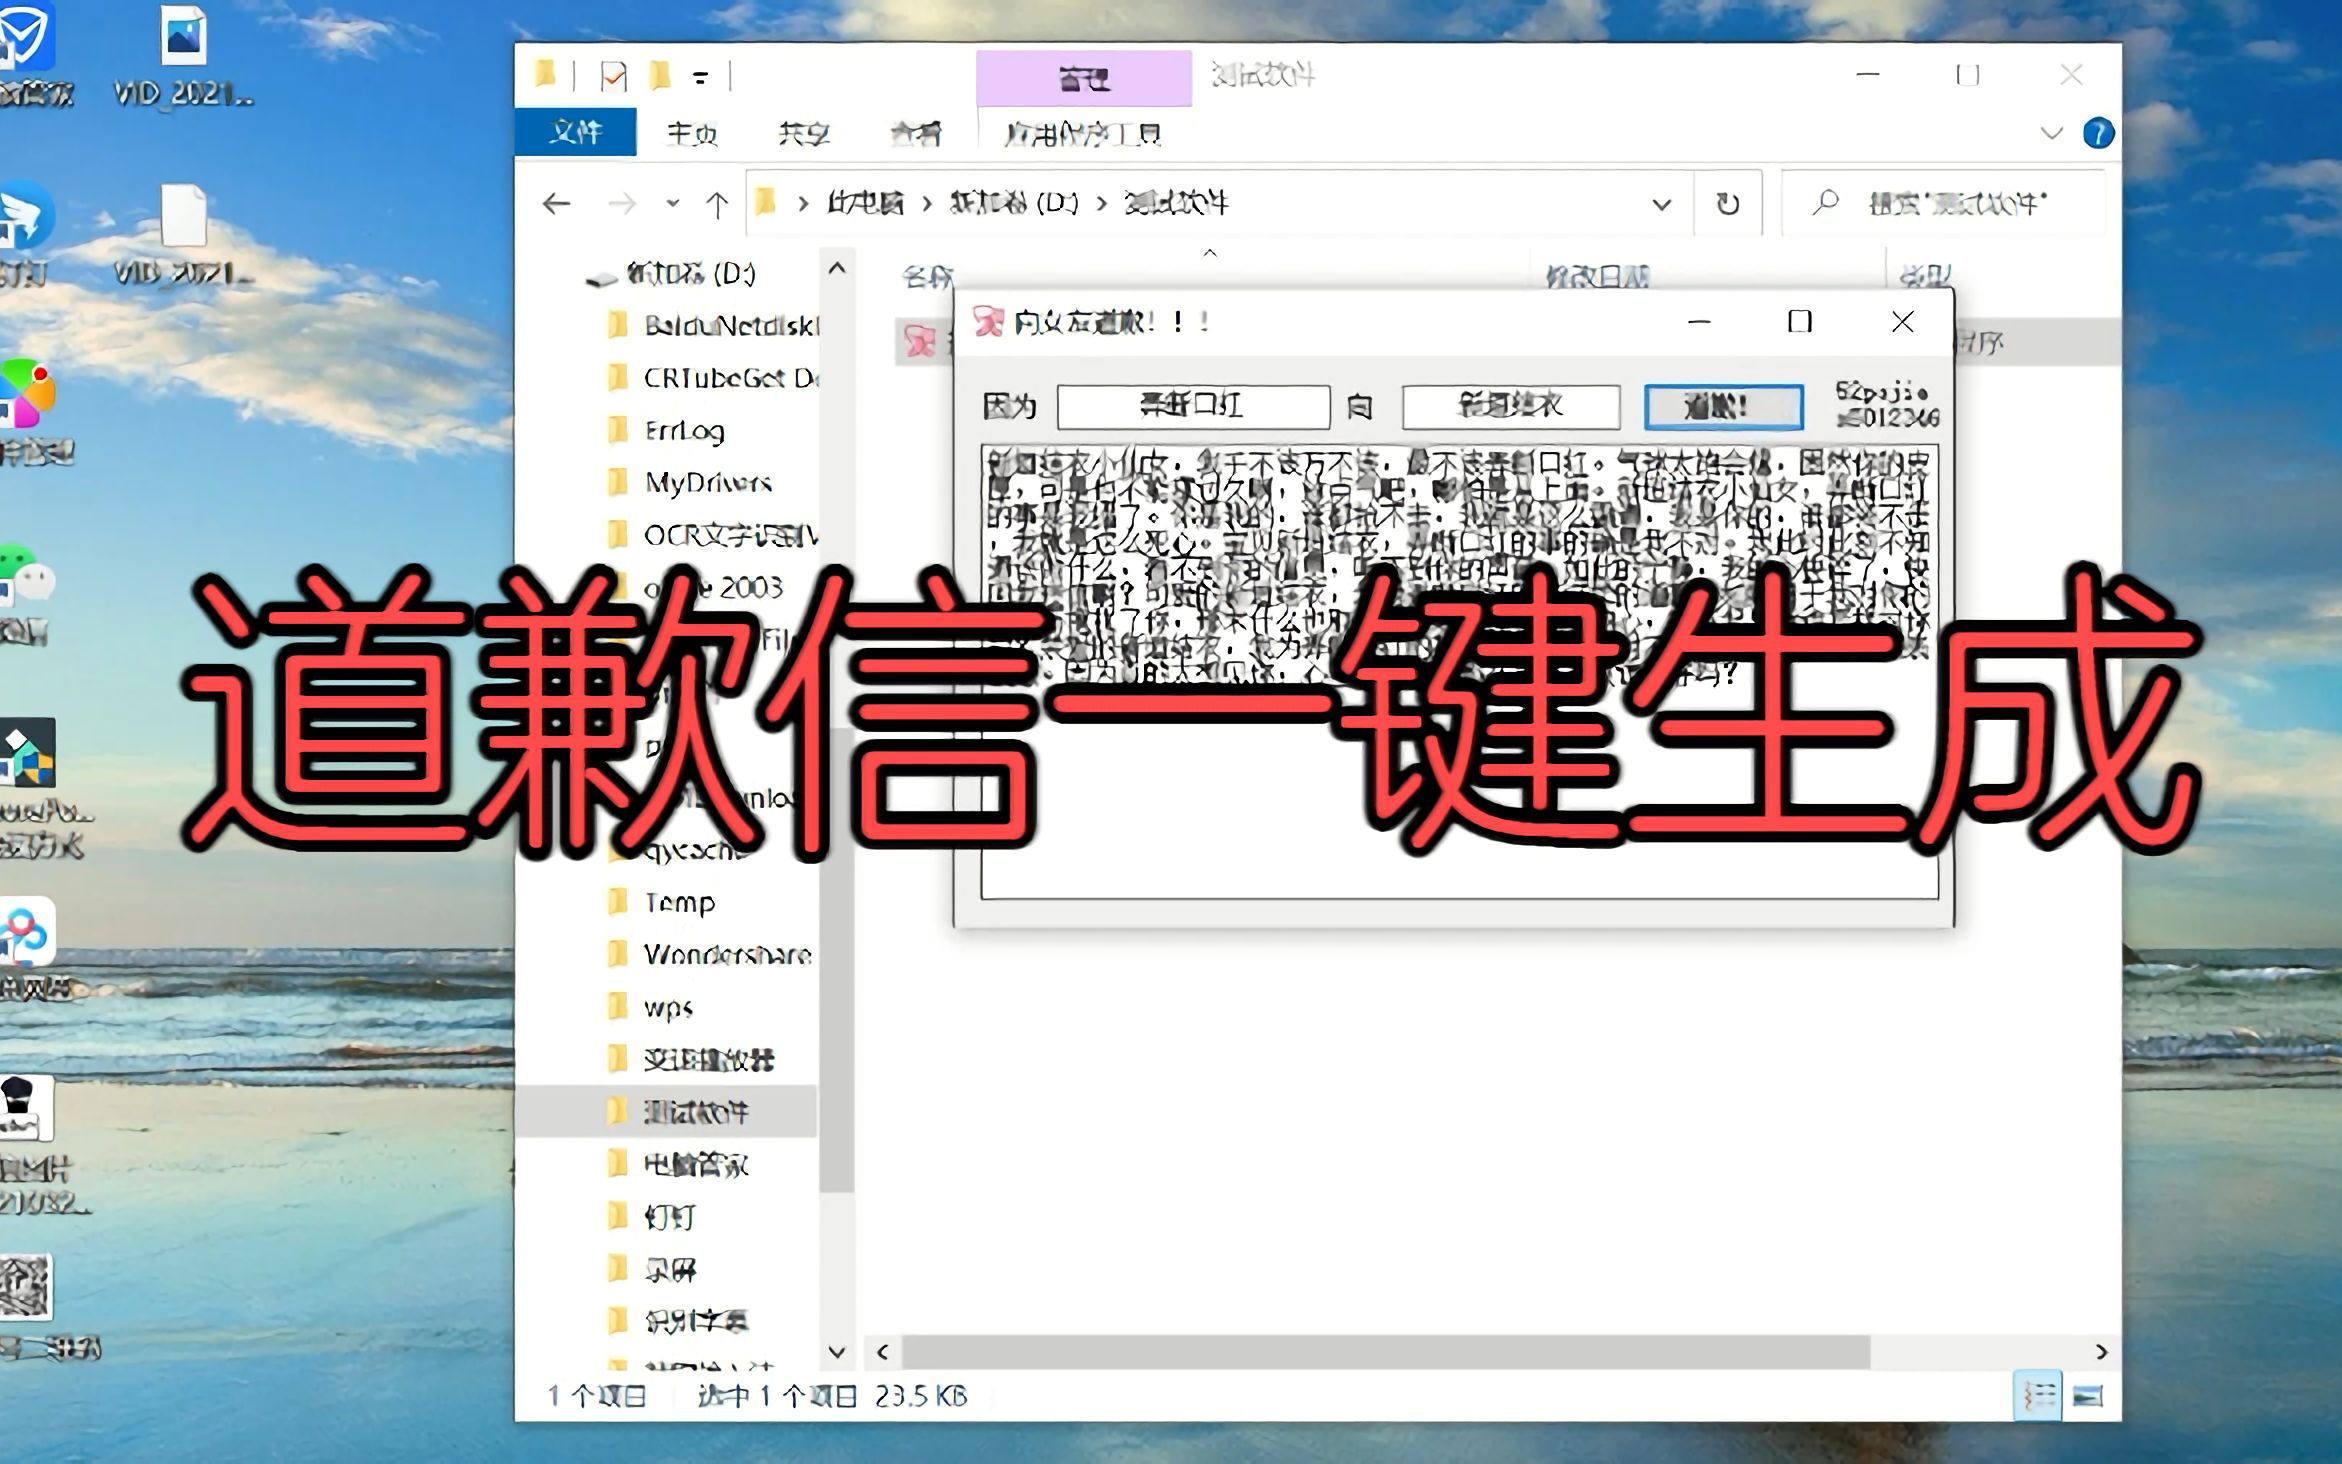Click the properties checkmark quick-access icon
Screen dimensions: 2342x1464
point(613,76)
